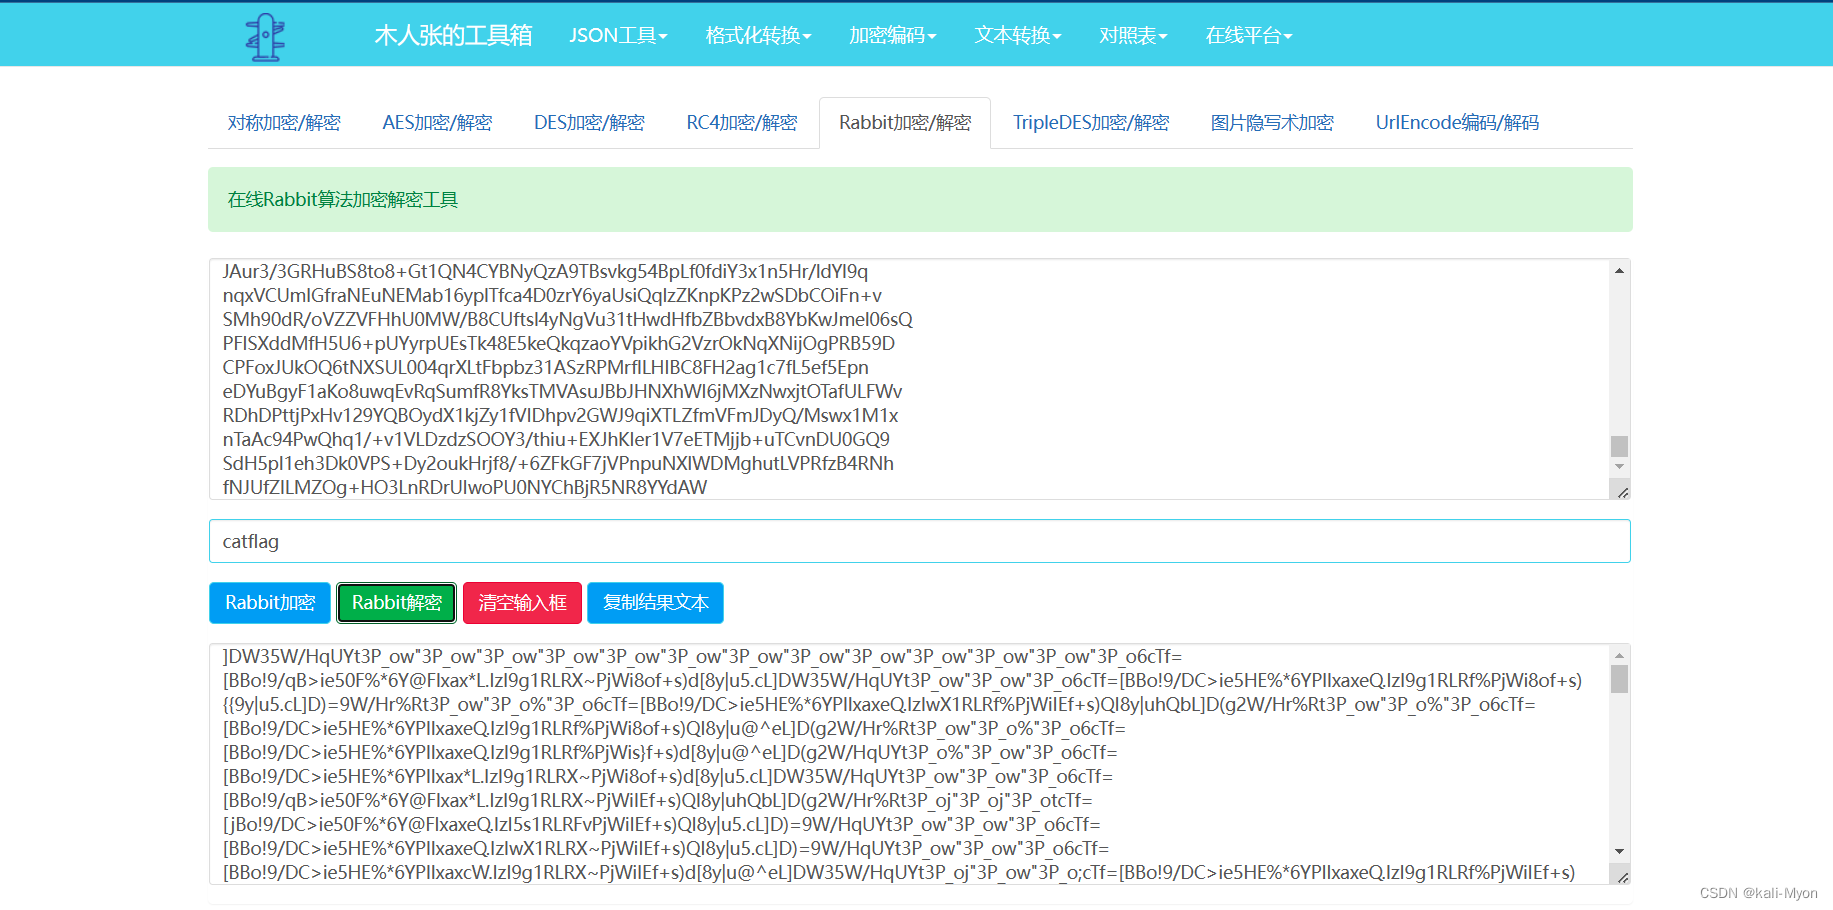Open the 对照表 menu
Viewport: 1833px width, 910px height.
[x=1133, y=34]
